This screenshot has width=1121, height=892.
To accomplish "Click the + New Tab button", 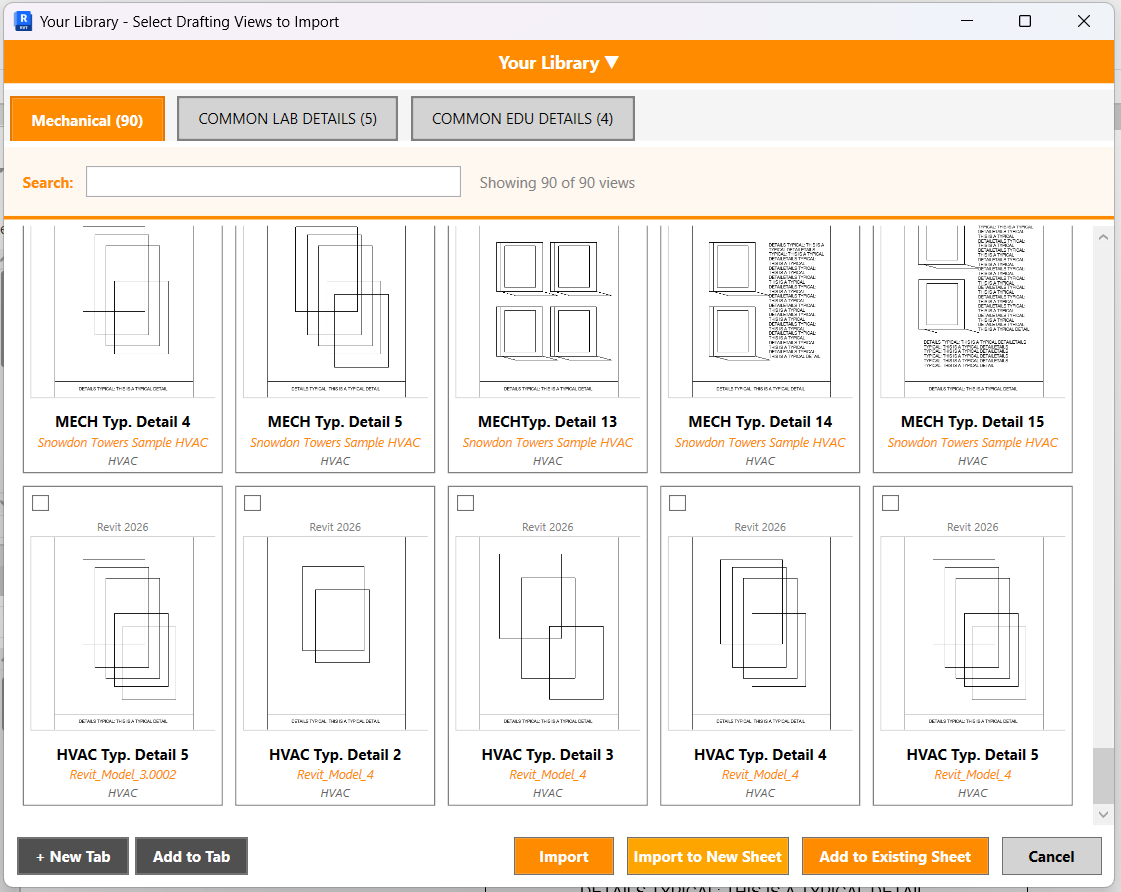I will click(72, 856).
